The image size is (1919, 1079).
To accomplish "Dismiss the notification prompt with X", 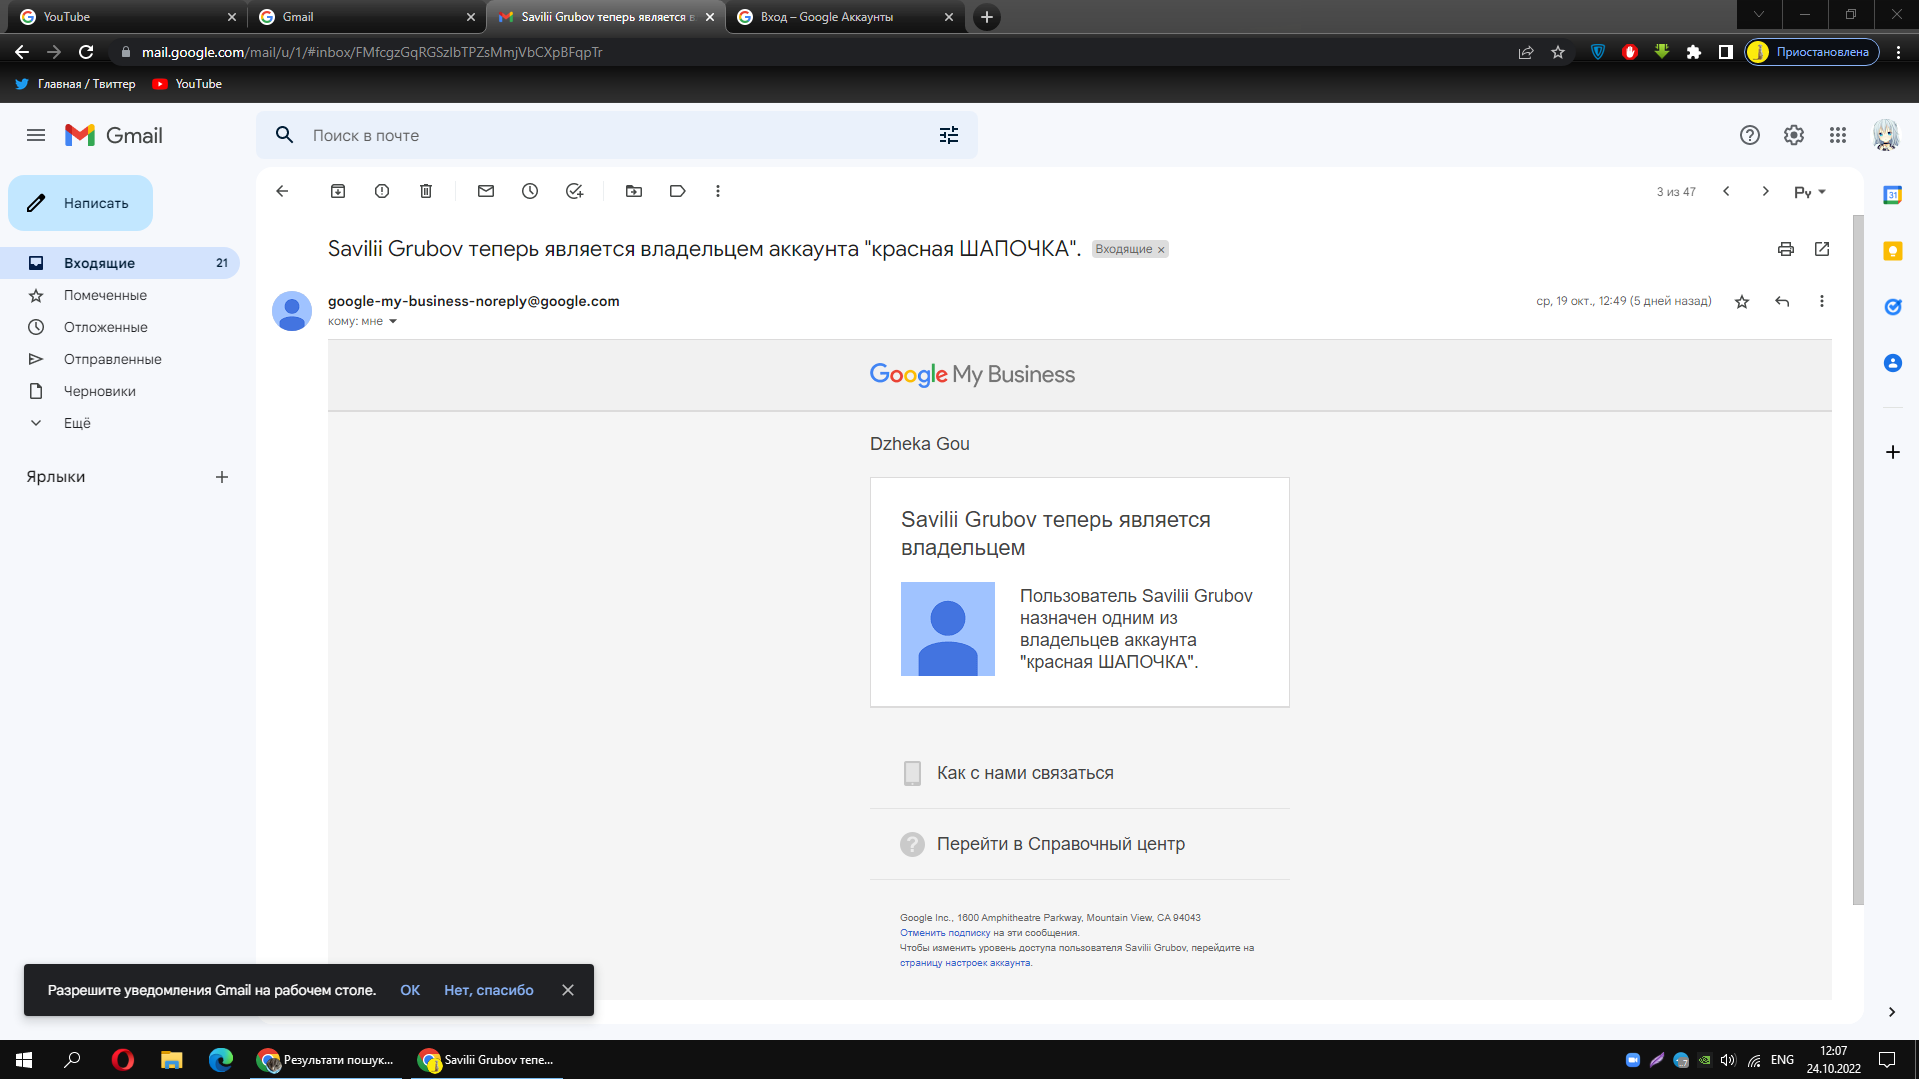I will pyautogui.click(x=568, y=990).
